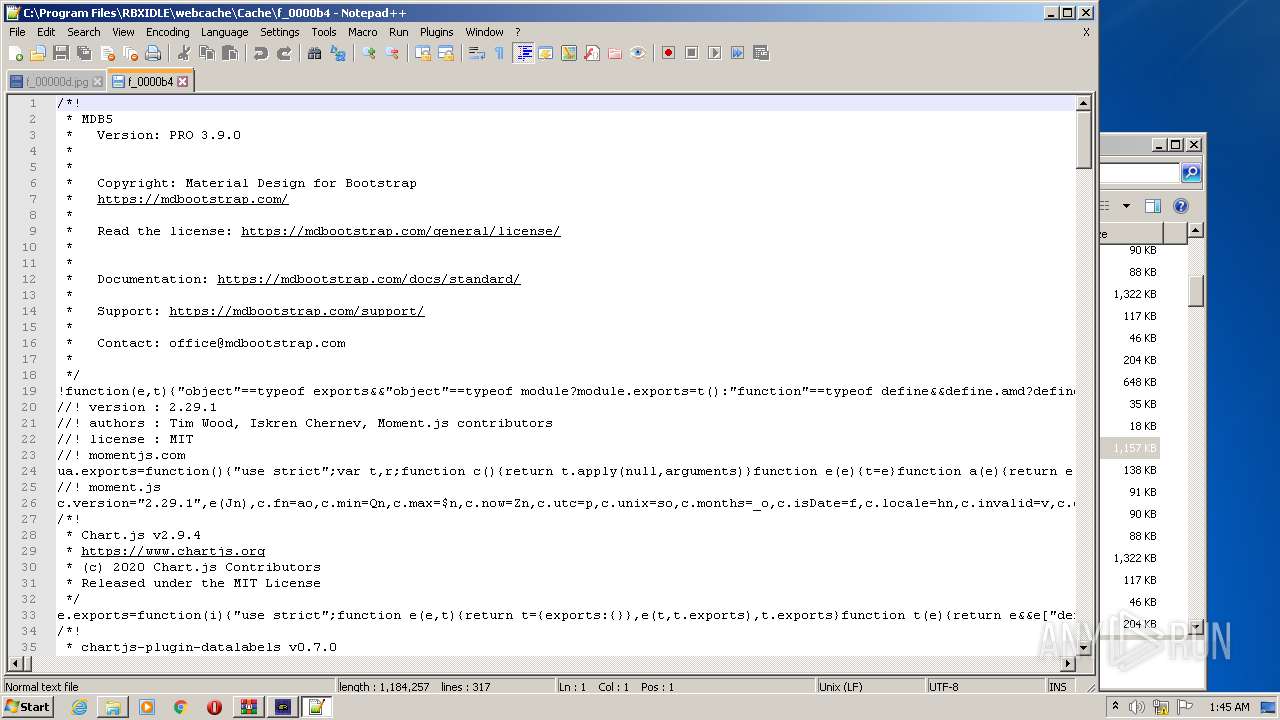Image resolution: width=1280 pixels, height=720 pixels.
Task: Open the docs/standard documentation link
Action: [368, 279]
